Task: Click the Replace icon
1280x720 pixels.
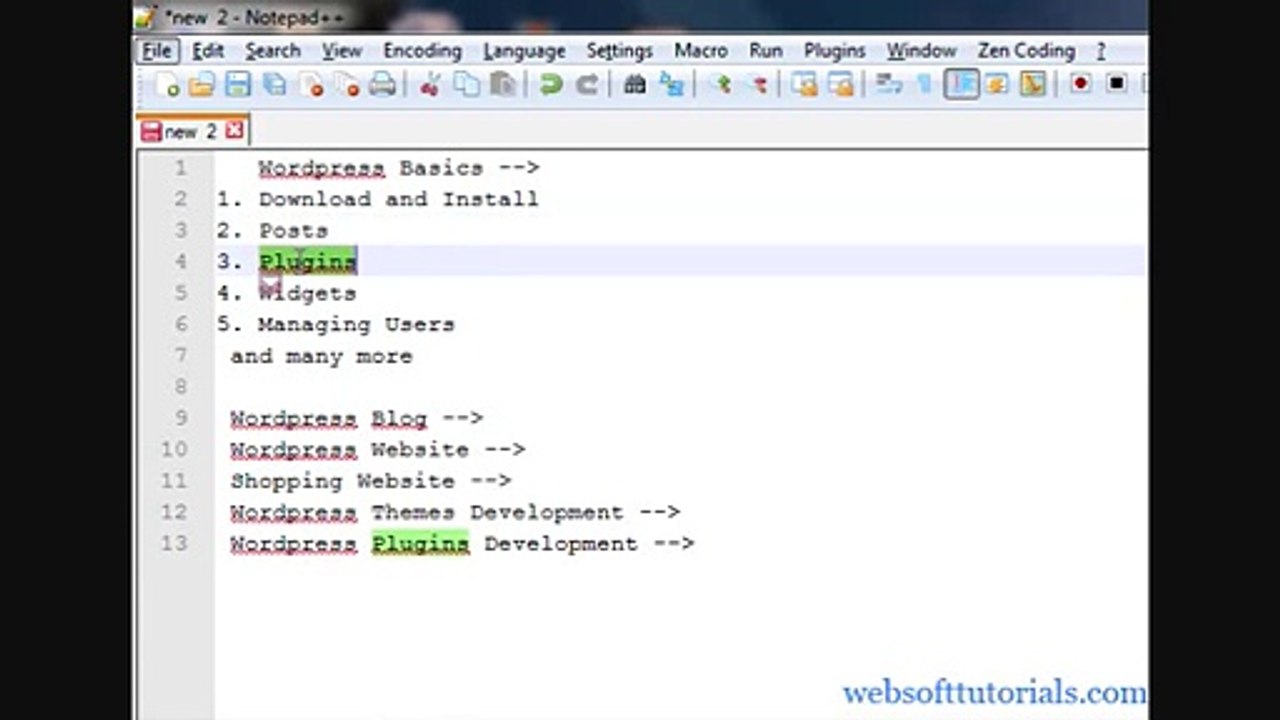Action: 671,85
